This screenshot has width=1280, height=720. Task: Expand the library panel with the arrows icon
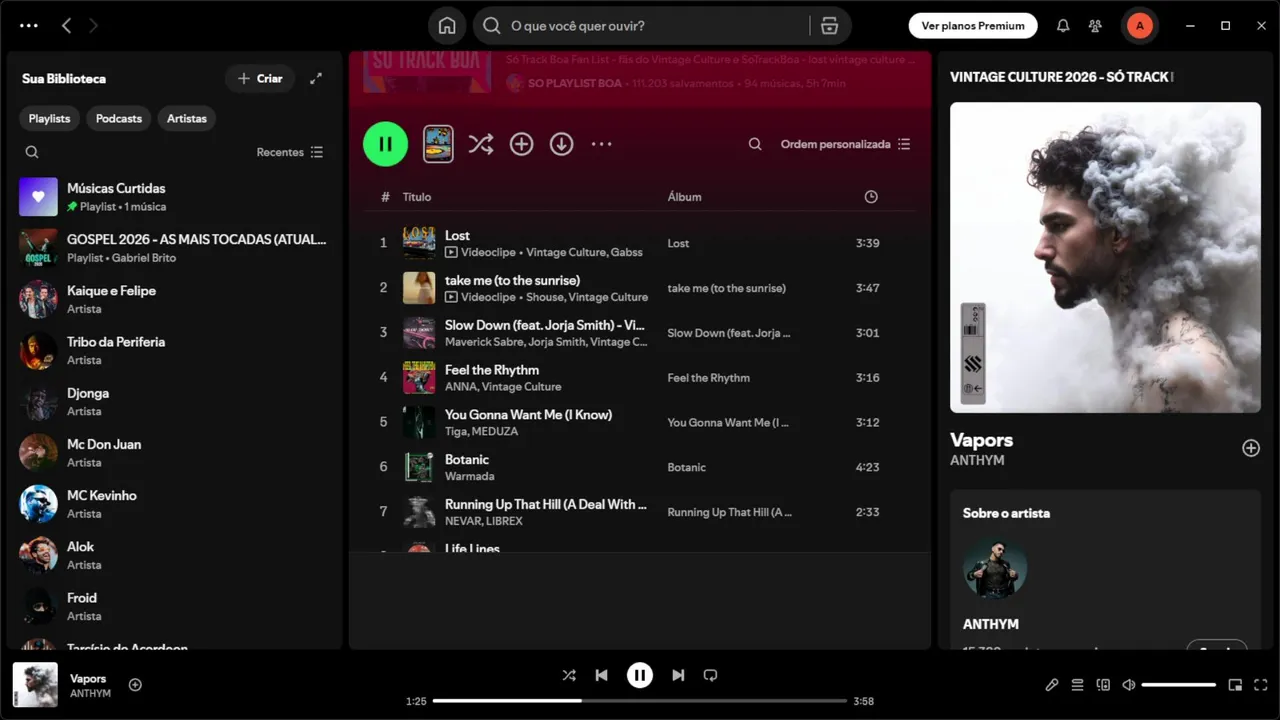point(316,78)
